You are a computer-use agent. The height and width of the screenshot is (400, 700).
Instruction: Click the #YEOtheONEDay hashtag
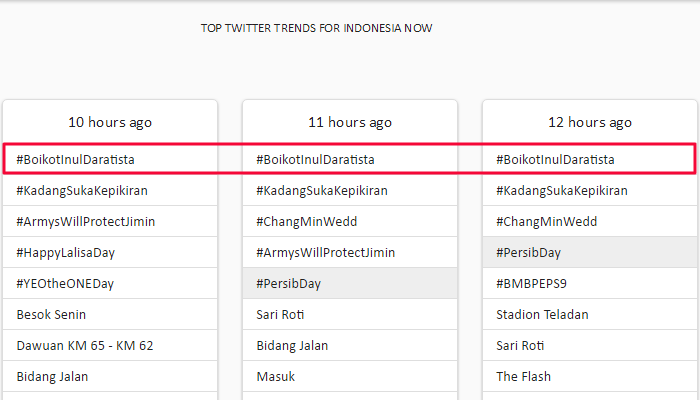click(x=66, y=283)
